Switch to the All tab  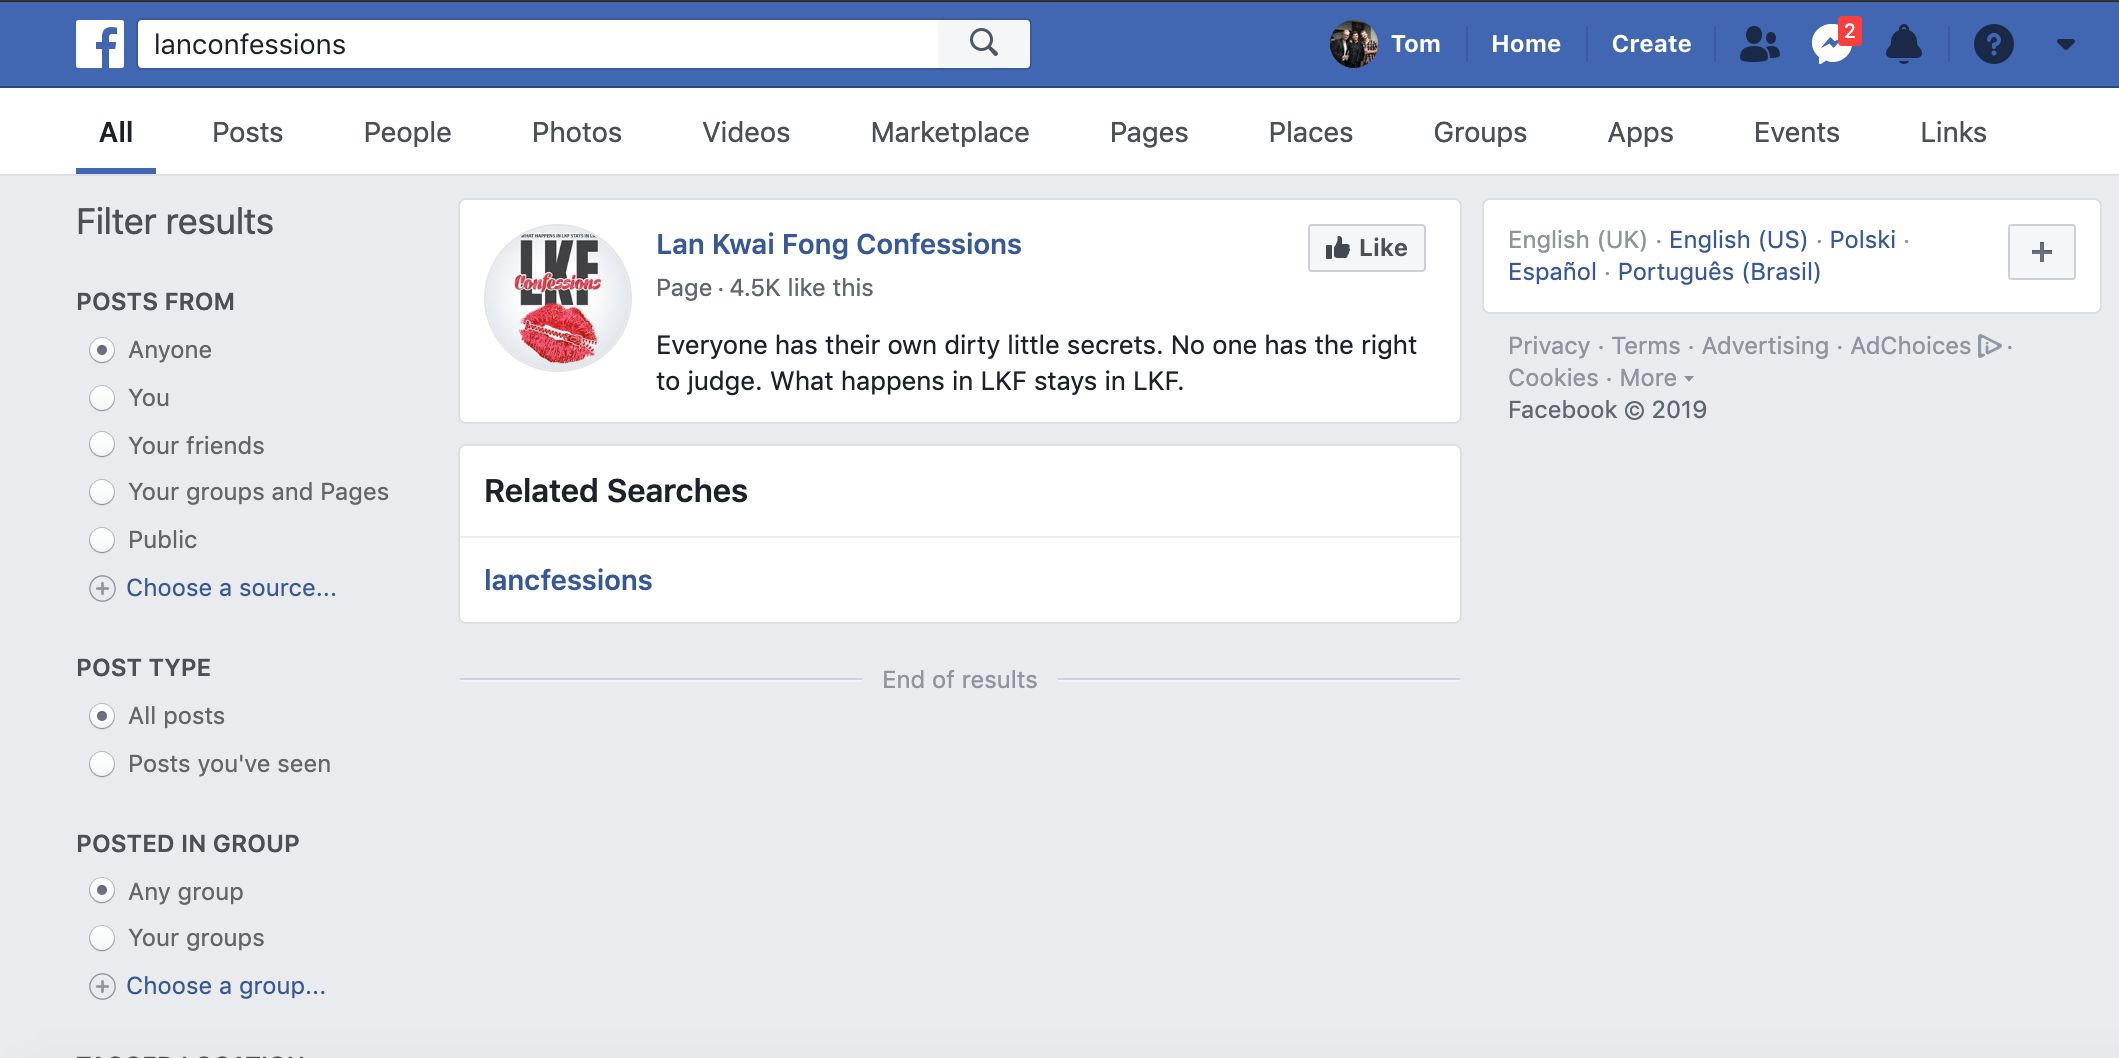116,132
